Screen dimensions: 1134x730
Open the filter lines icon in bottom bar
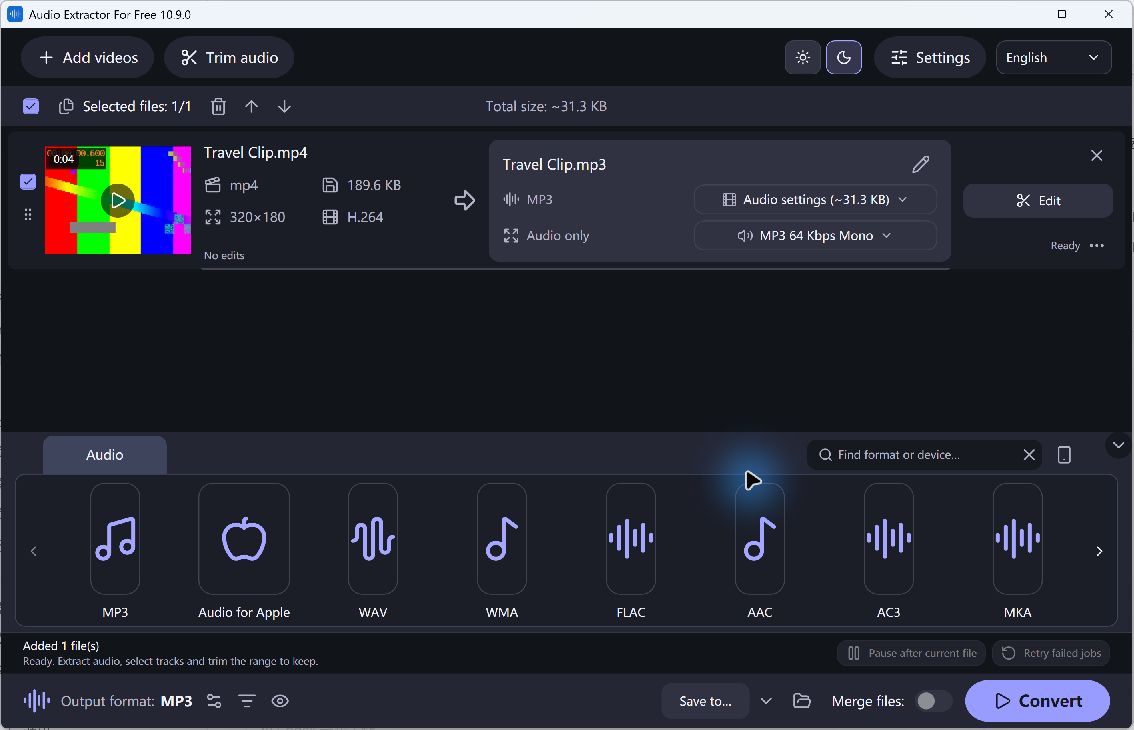point(247,701)
